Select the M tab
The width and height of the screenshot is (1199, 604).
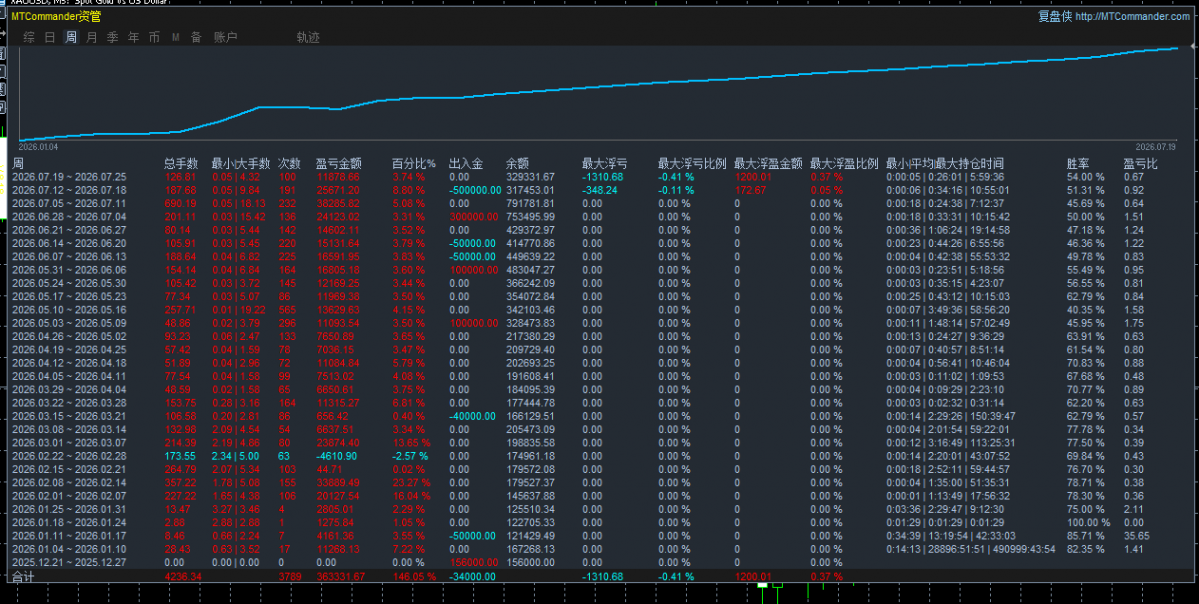(x=175, y=37)
